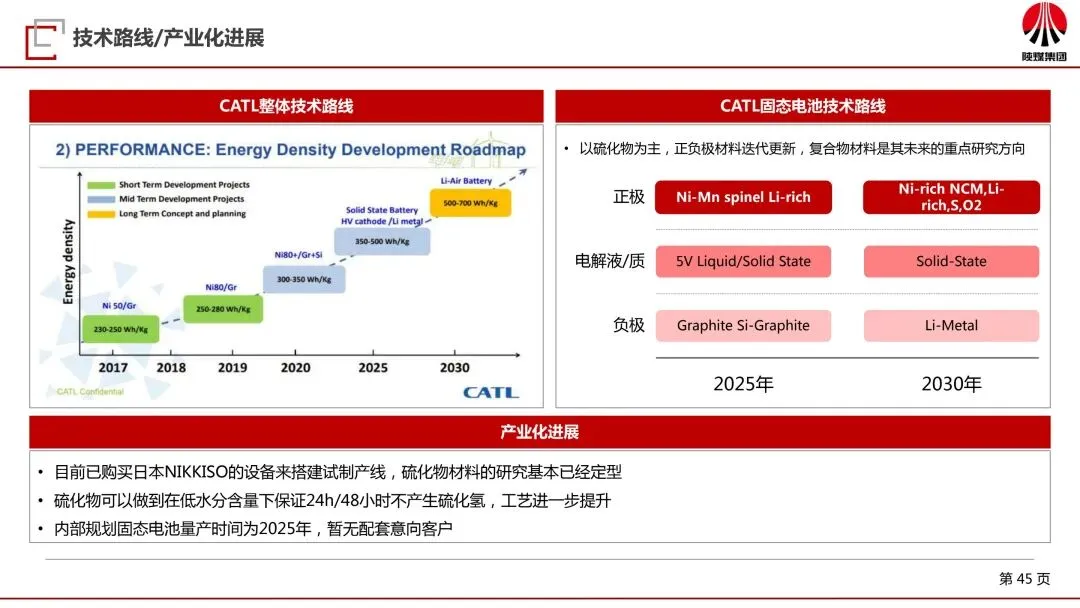Image resolution: width=1080 pixels, height=608 pixels.
Task: Click the 300-350 Wh/Kg blue block
Action: [x=304, y=280]
